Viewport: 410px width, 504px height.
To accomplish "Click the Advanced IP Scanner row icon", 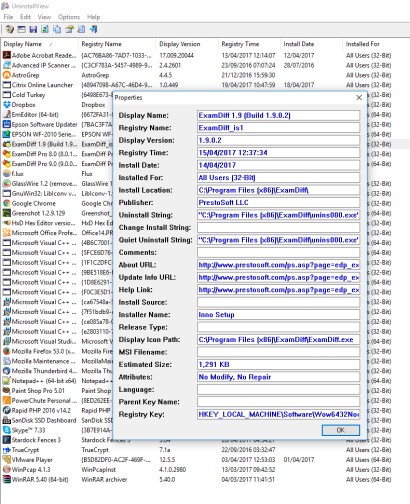I will [x=6, y=65].
